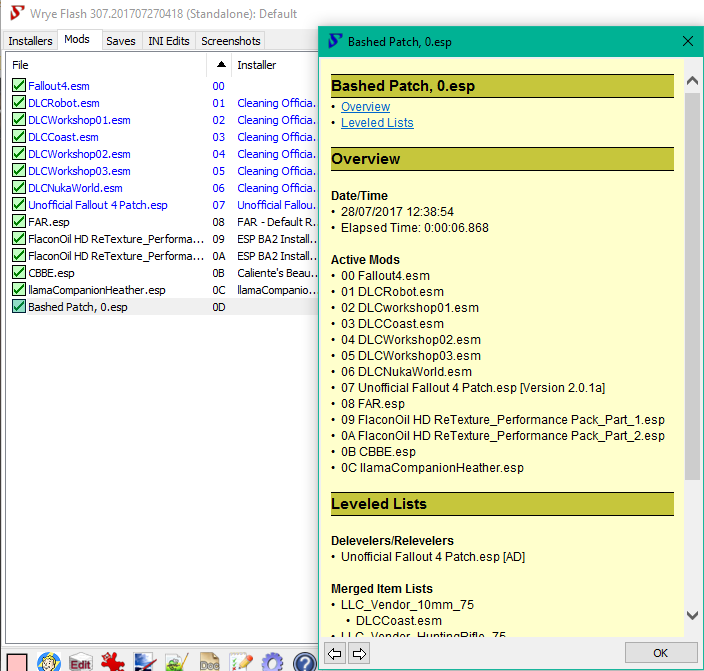Sort by the File column header
The width and height of the screenshot is (704, 671).
(107, 65)
